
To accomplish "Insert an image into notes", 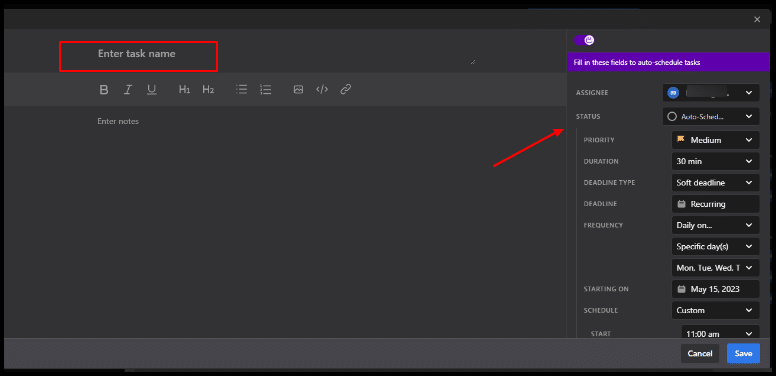I will tap(298, 90).
